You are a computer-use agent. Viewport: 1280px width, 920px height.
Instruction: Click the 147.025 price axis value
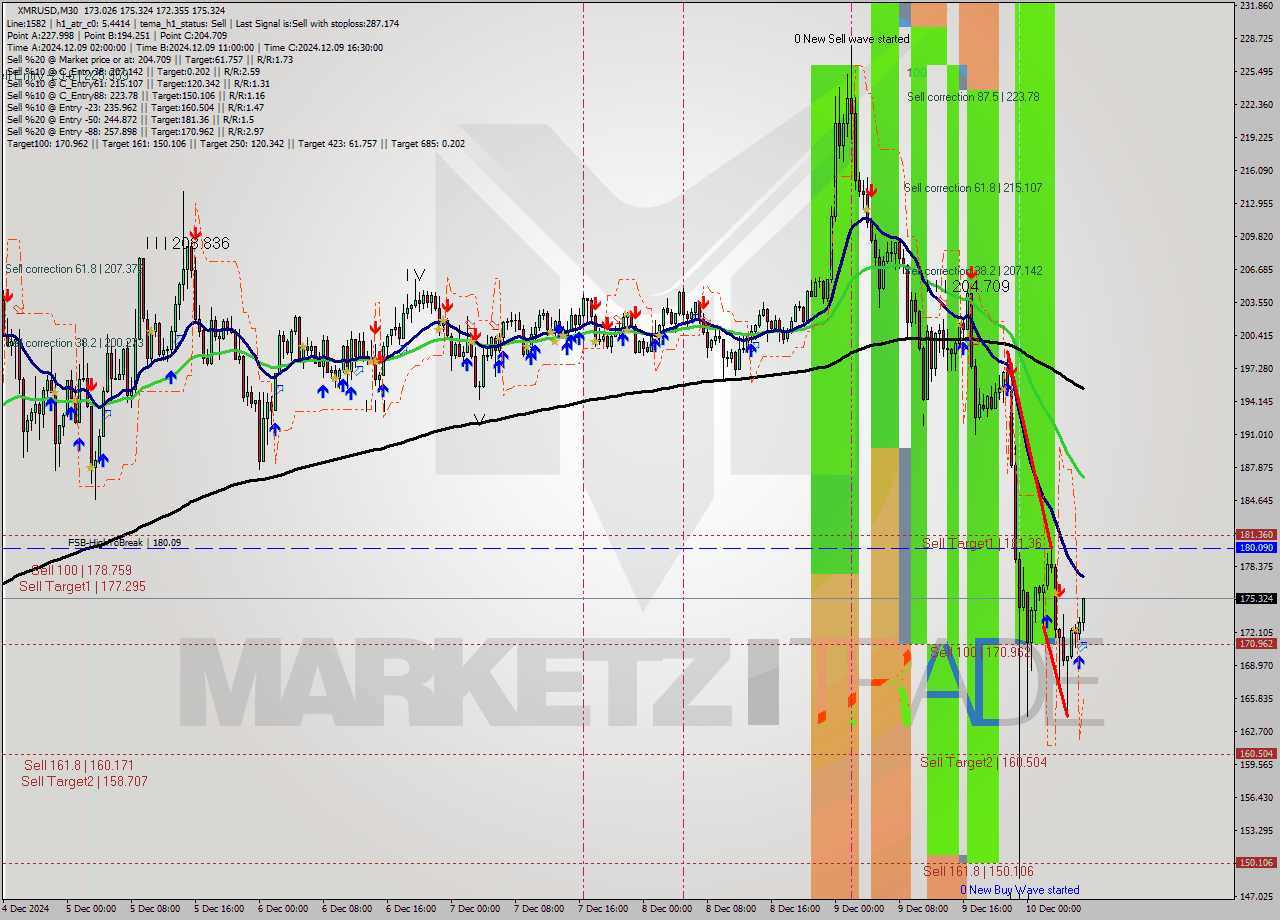click(1256, 897)
